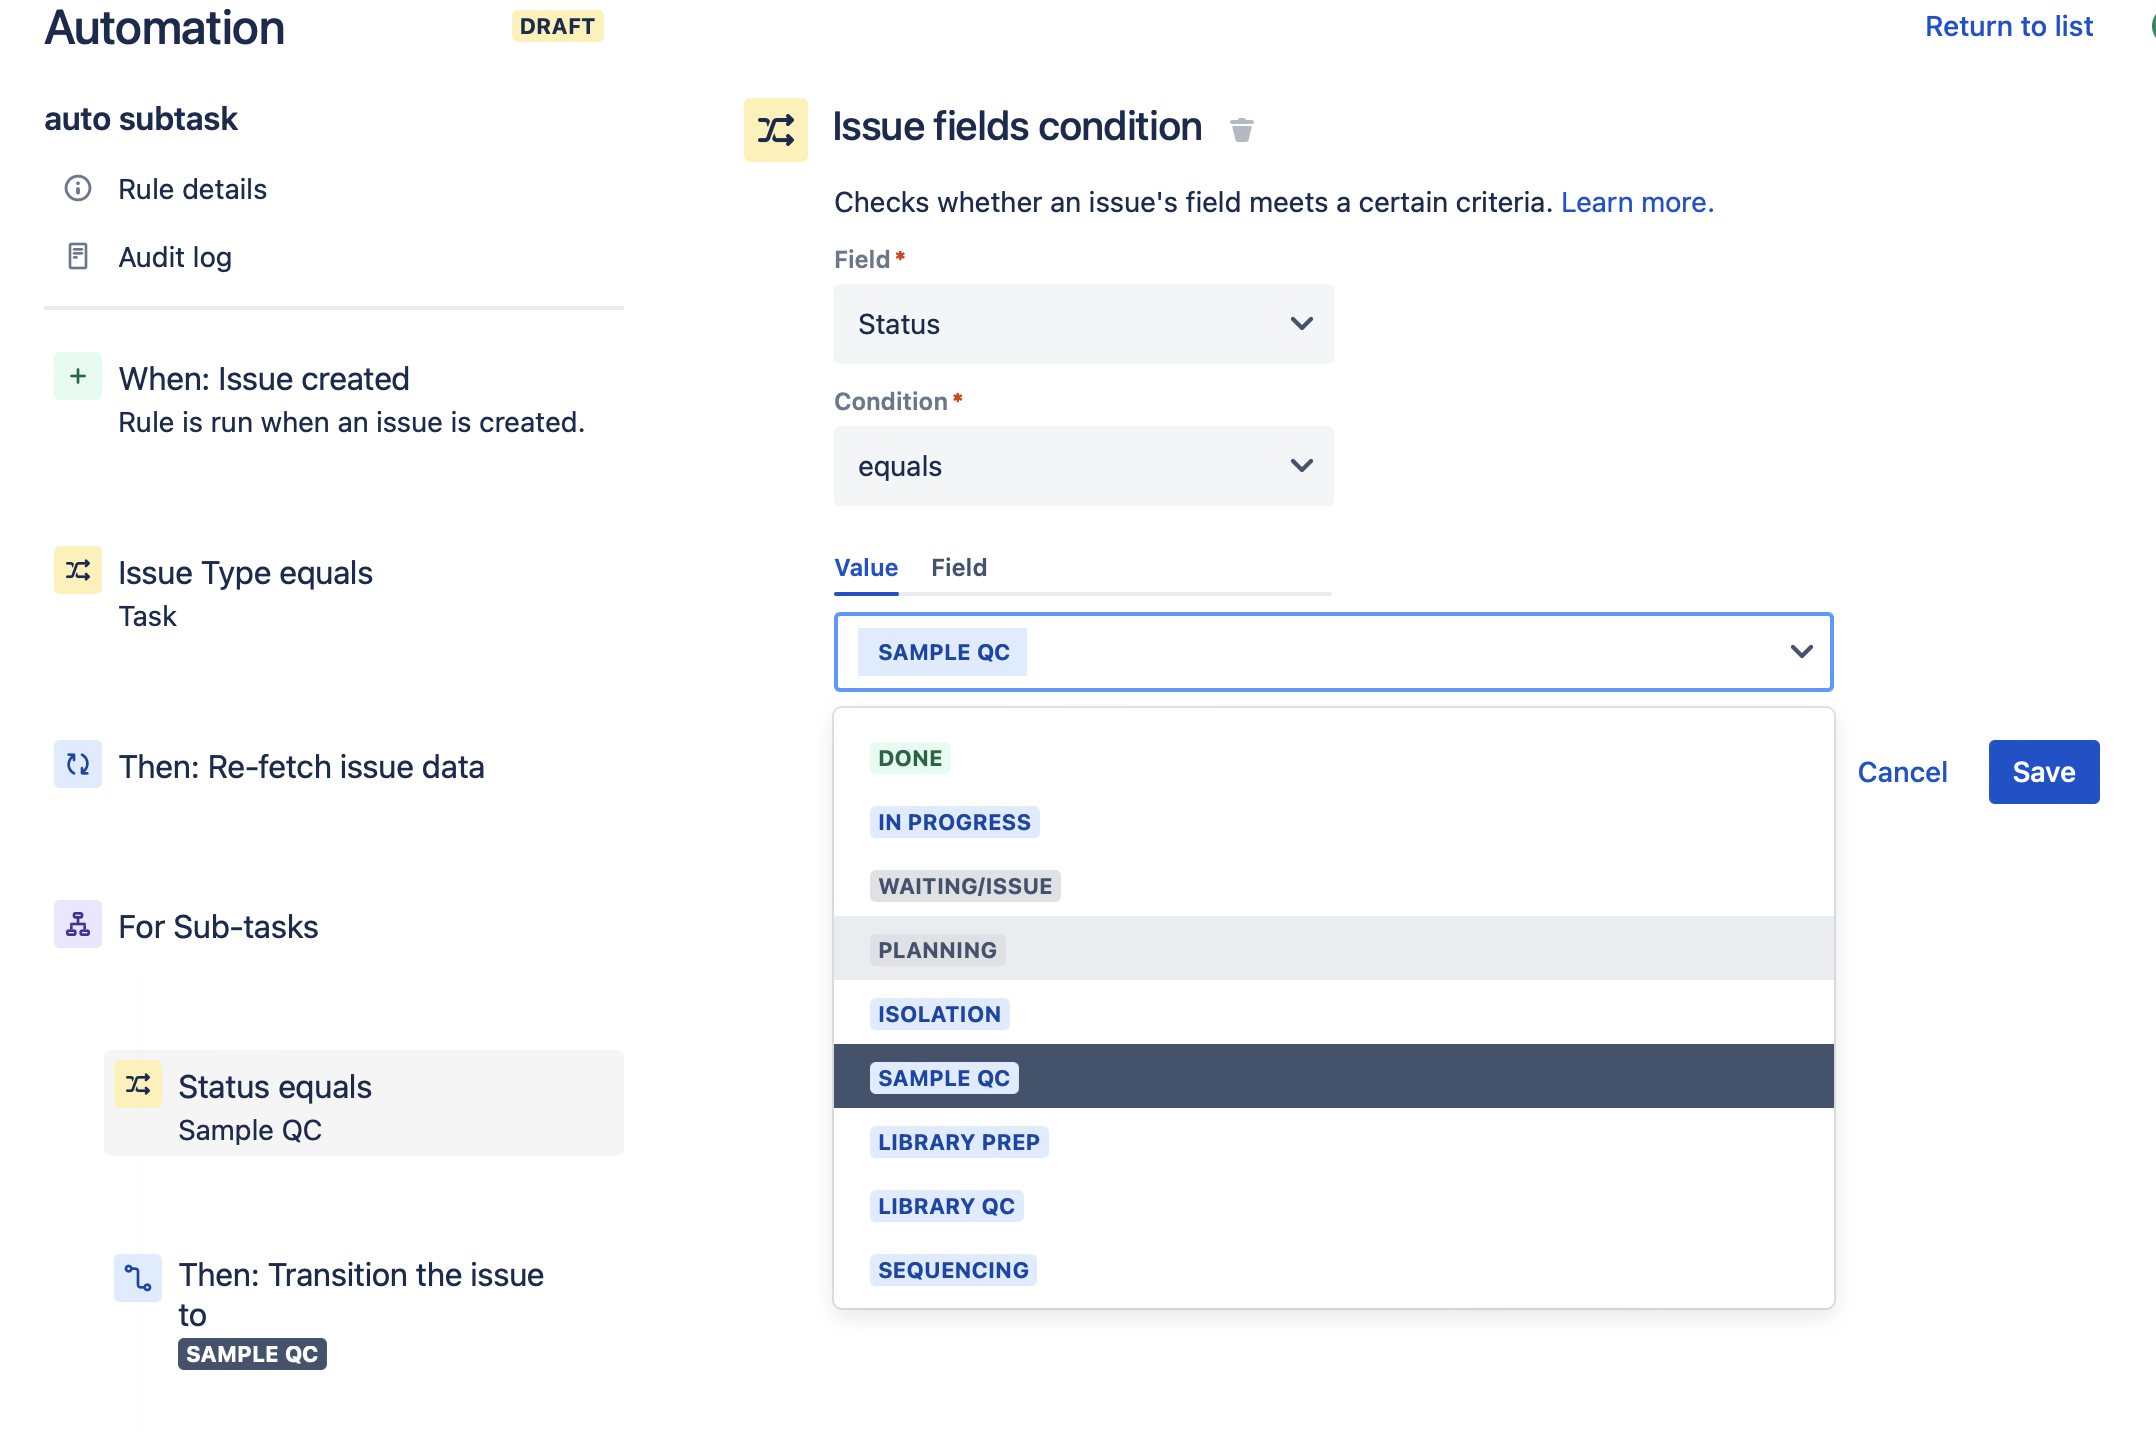The height and width of the screenshot is (1432, 2156).
Task: Click the Re-fetch issue data refresh icon
Action: (78, 765)
